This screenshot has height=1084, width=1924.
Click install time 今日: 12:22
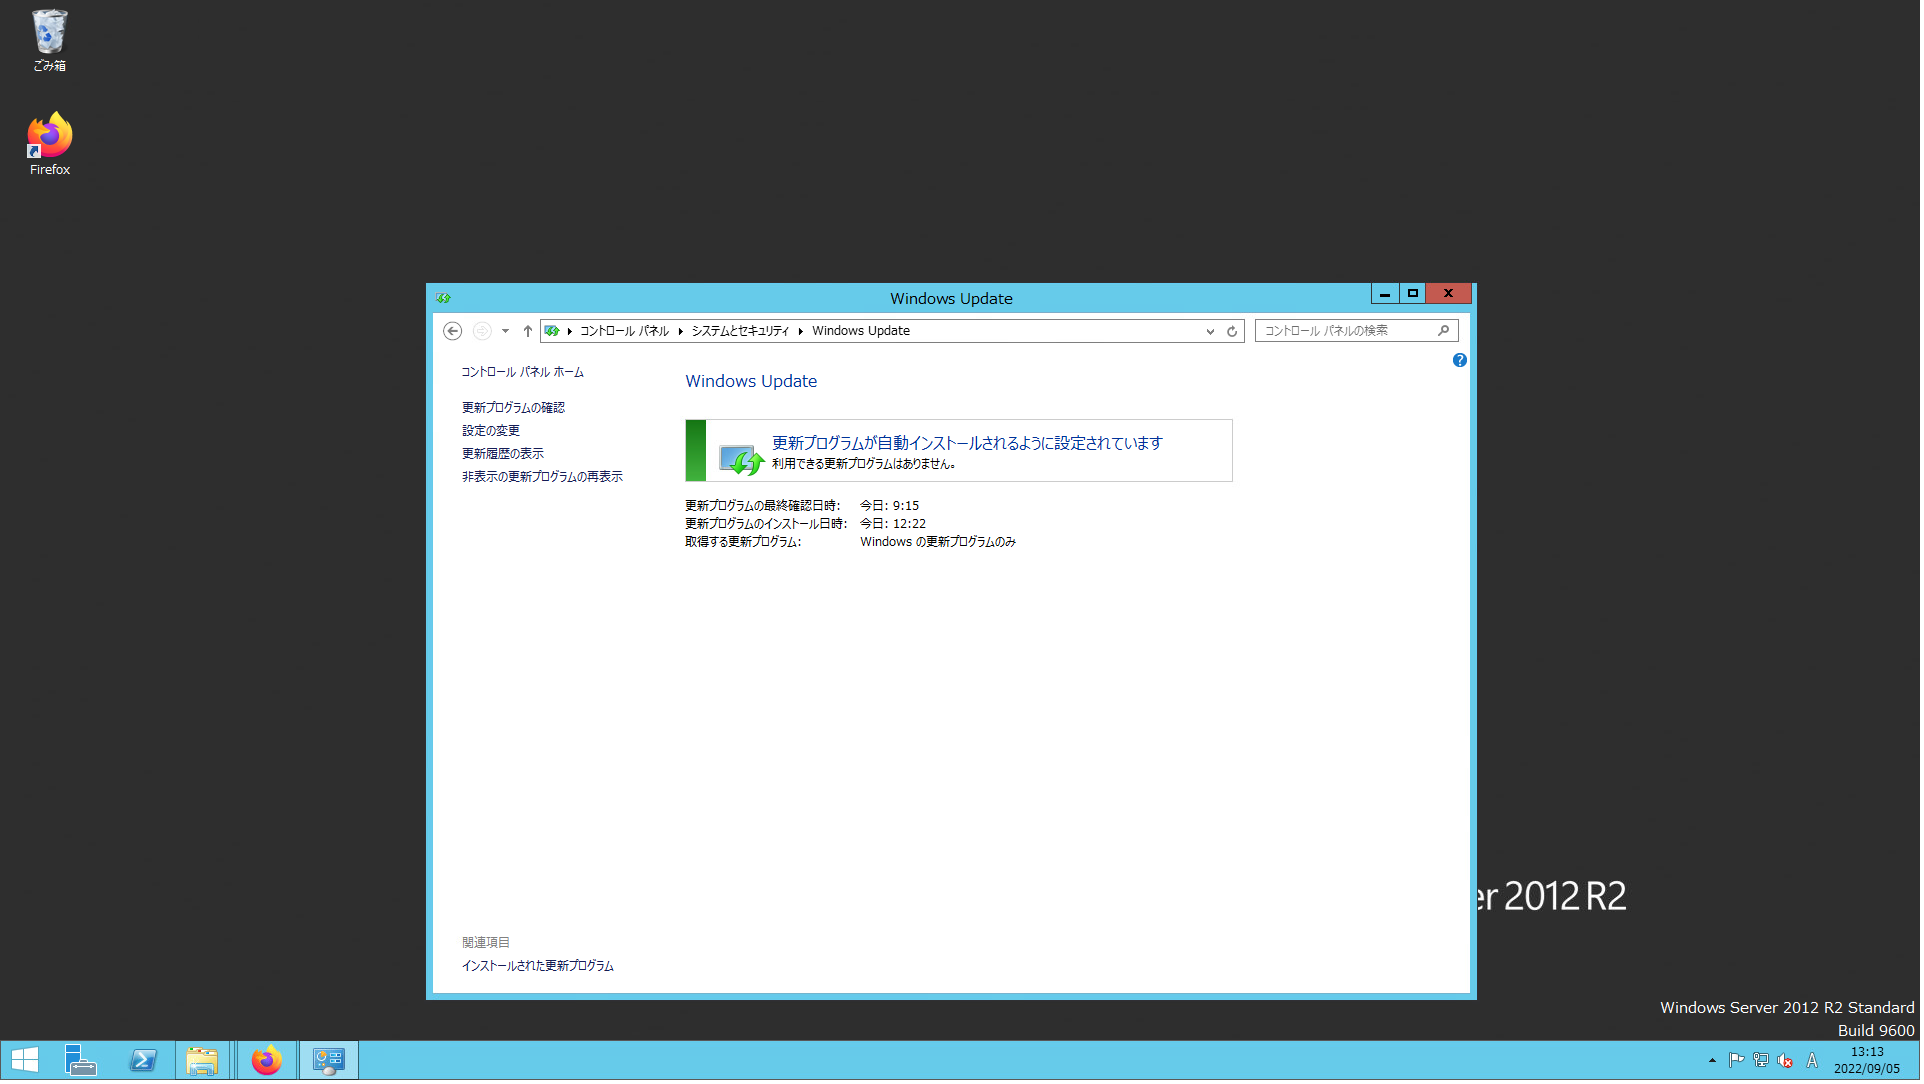point(895,525)
